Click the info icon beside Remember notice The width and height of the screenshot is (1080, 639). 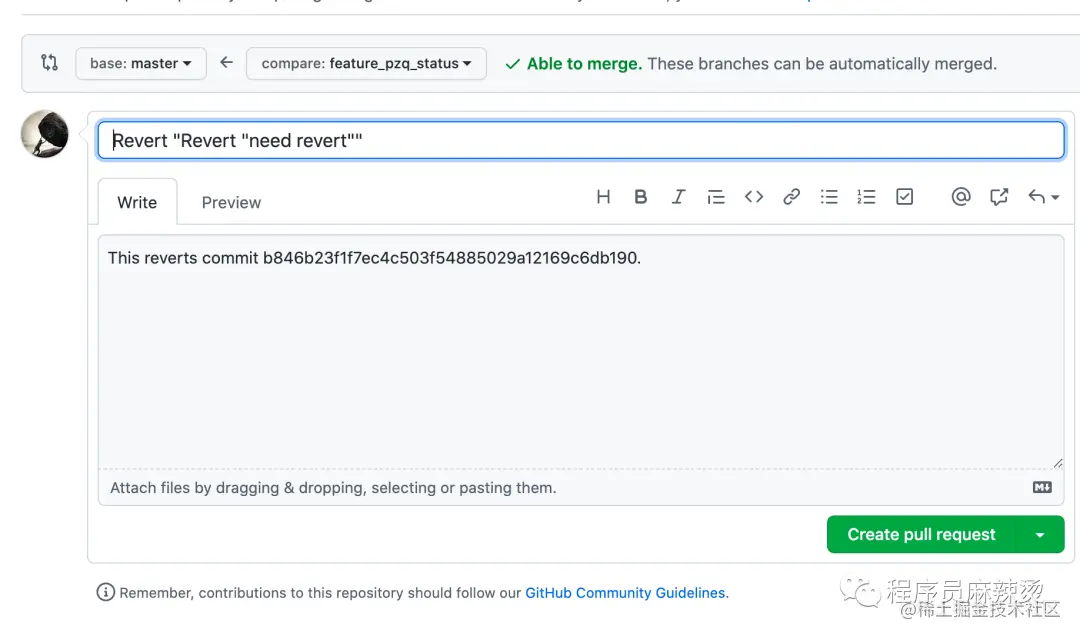click(x=105, y=592)
